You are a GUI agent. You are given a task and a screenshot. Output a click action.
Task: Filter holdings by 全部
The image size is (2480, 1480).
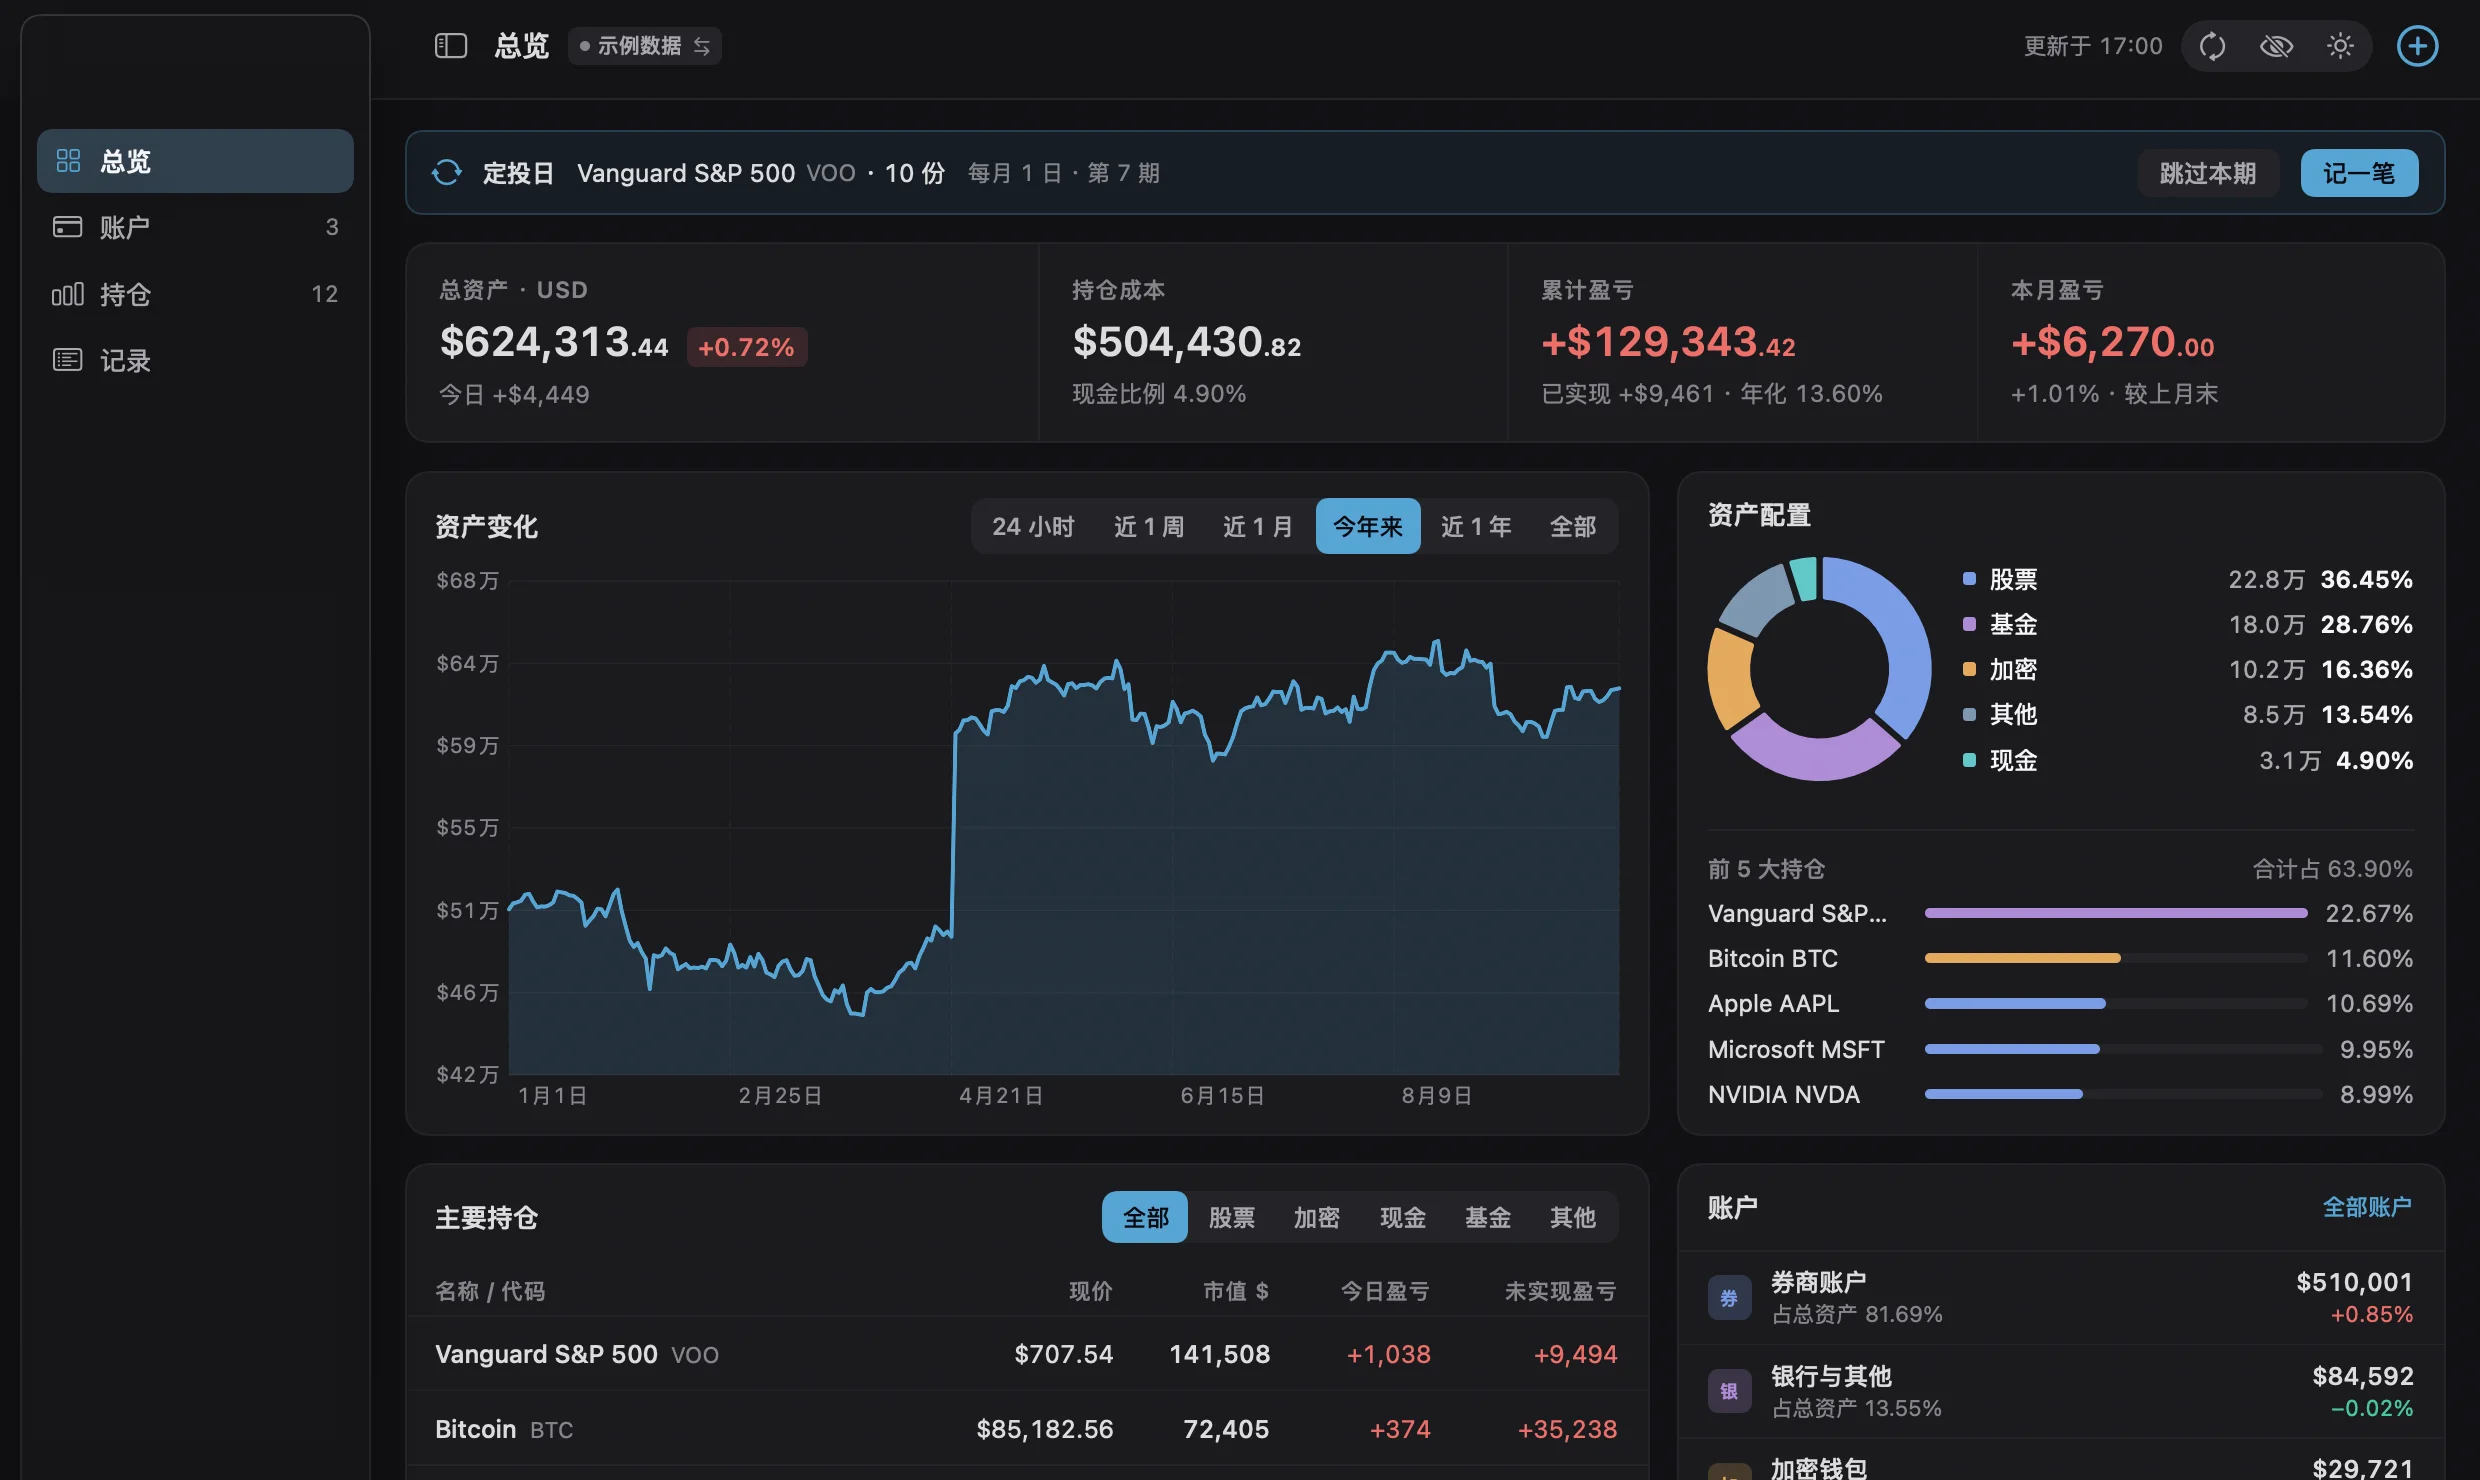1145,1217
